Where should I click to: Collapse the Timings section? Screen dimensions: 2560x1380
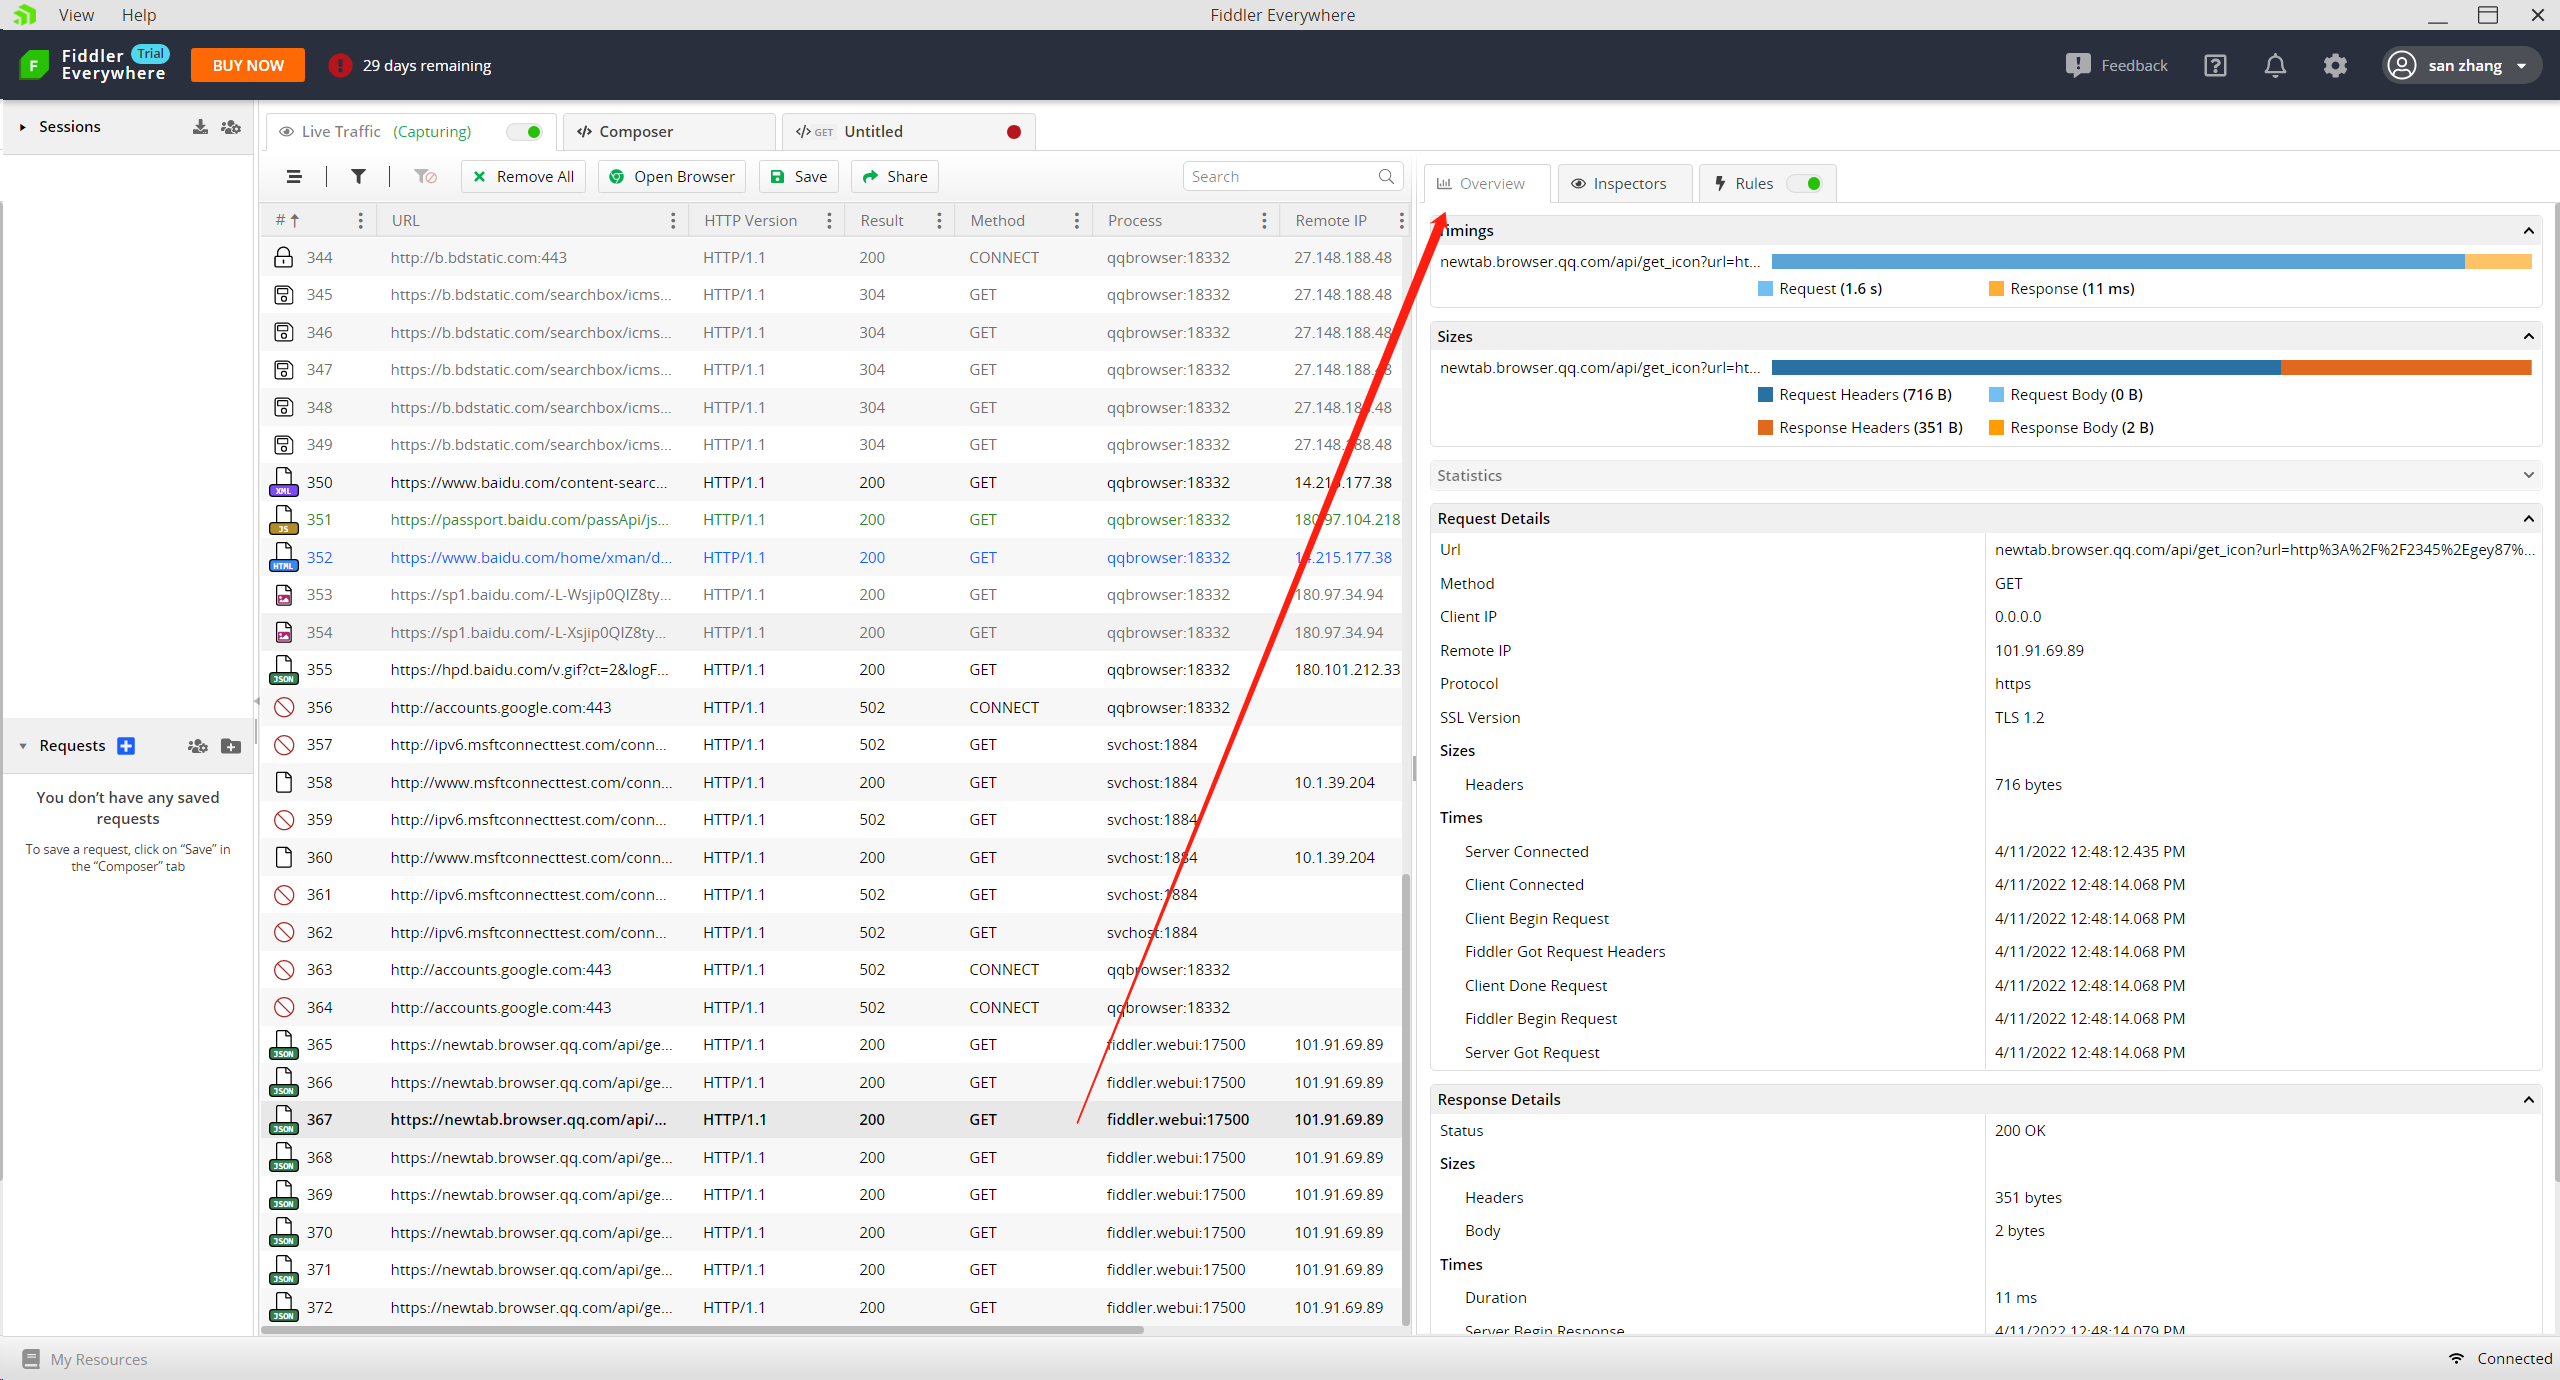pos(2529,231)
